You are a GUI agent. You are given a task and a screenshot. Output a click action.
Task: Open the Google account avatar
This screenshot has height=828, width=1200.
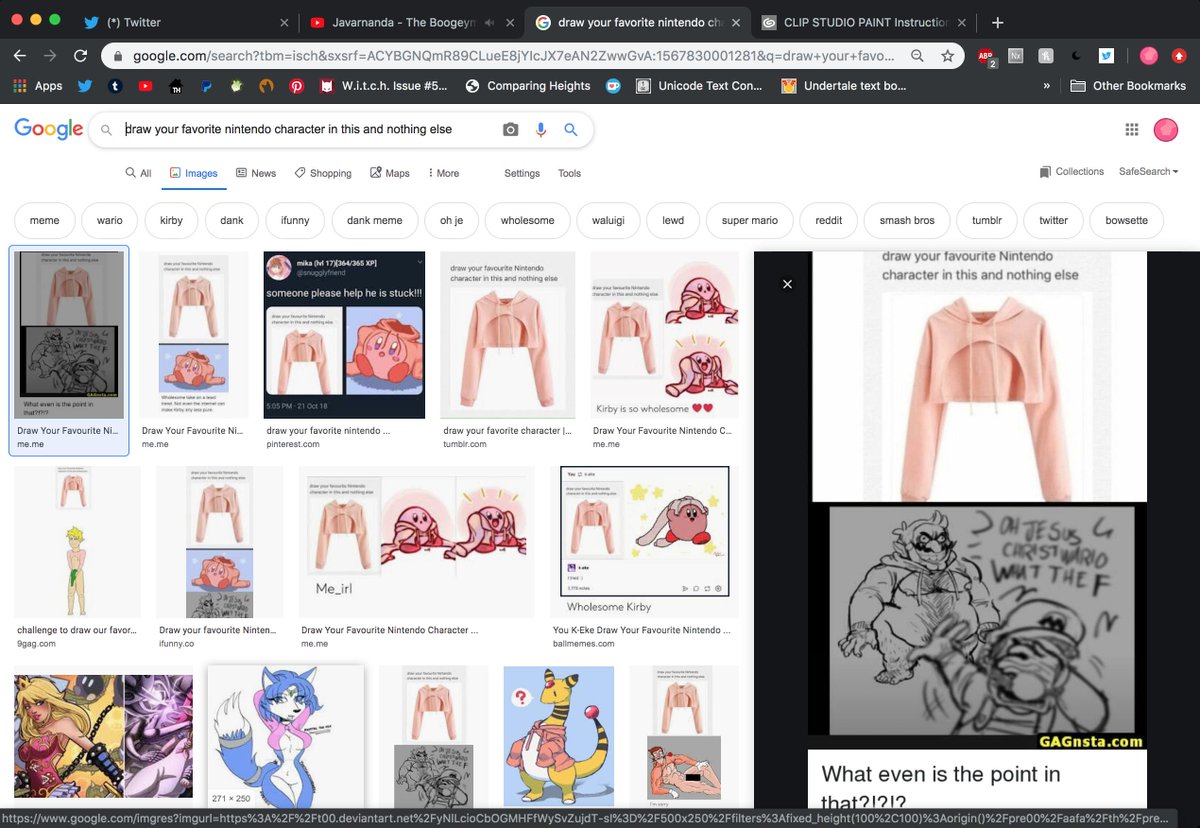pyautogui.click(x=1166, y=129)
